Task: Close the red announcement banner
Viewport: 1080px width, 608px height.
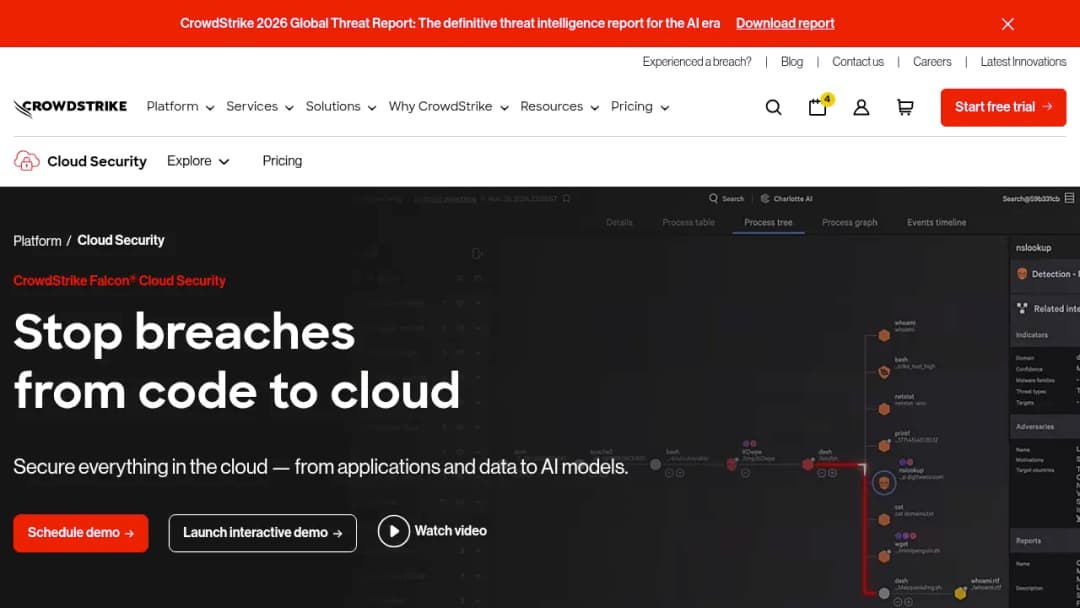Action: click(1008, 24)
